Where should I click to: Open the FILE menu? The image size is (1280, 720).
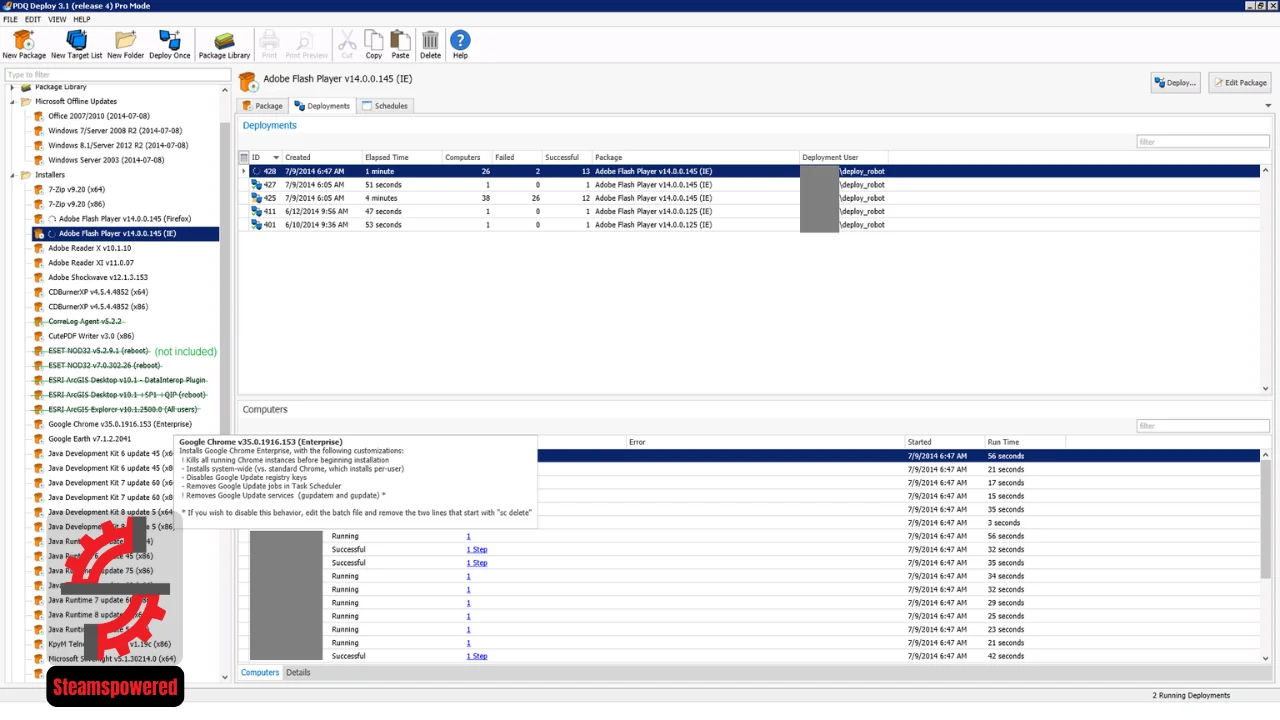(x=10, y=19)
